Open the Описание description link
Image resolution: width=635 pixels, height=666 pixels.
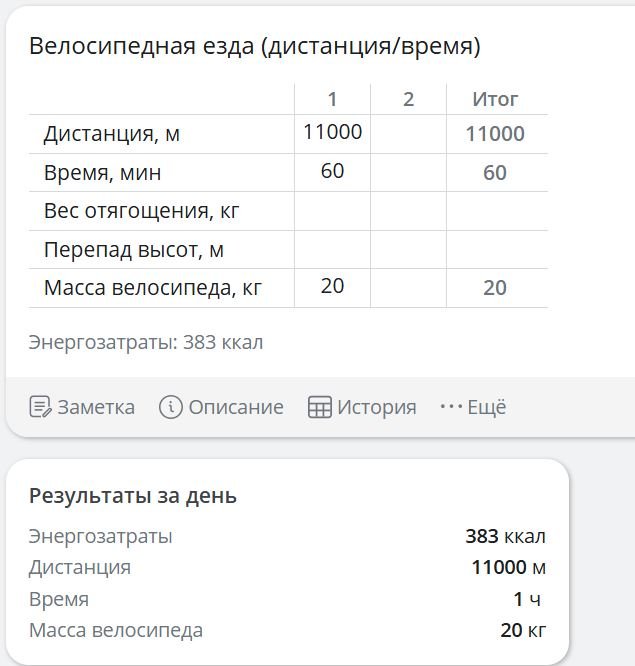point(235,407)
